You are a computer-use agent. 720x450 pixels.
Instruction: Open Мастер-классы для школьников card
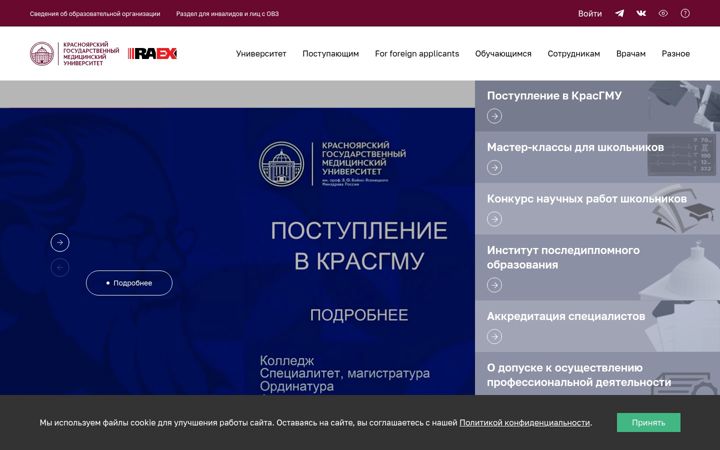click(597, 158)
